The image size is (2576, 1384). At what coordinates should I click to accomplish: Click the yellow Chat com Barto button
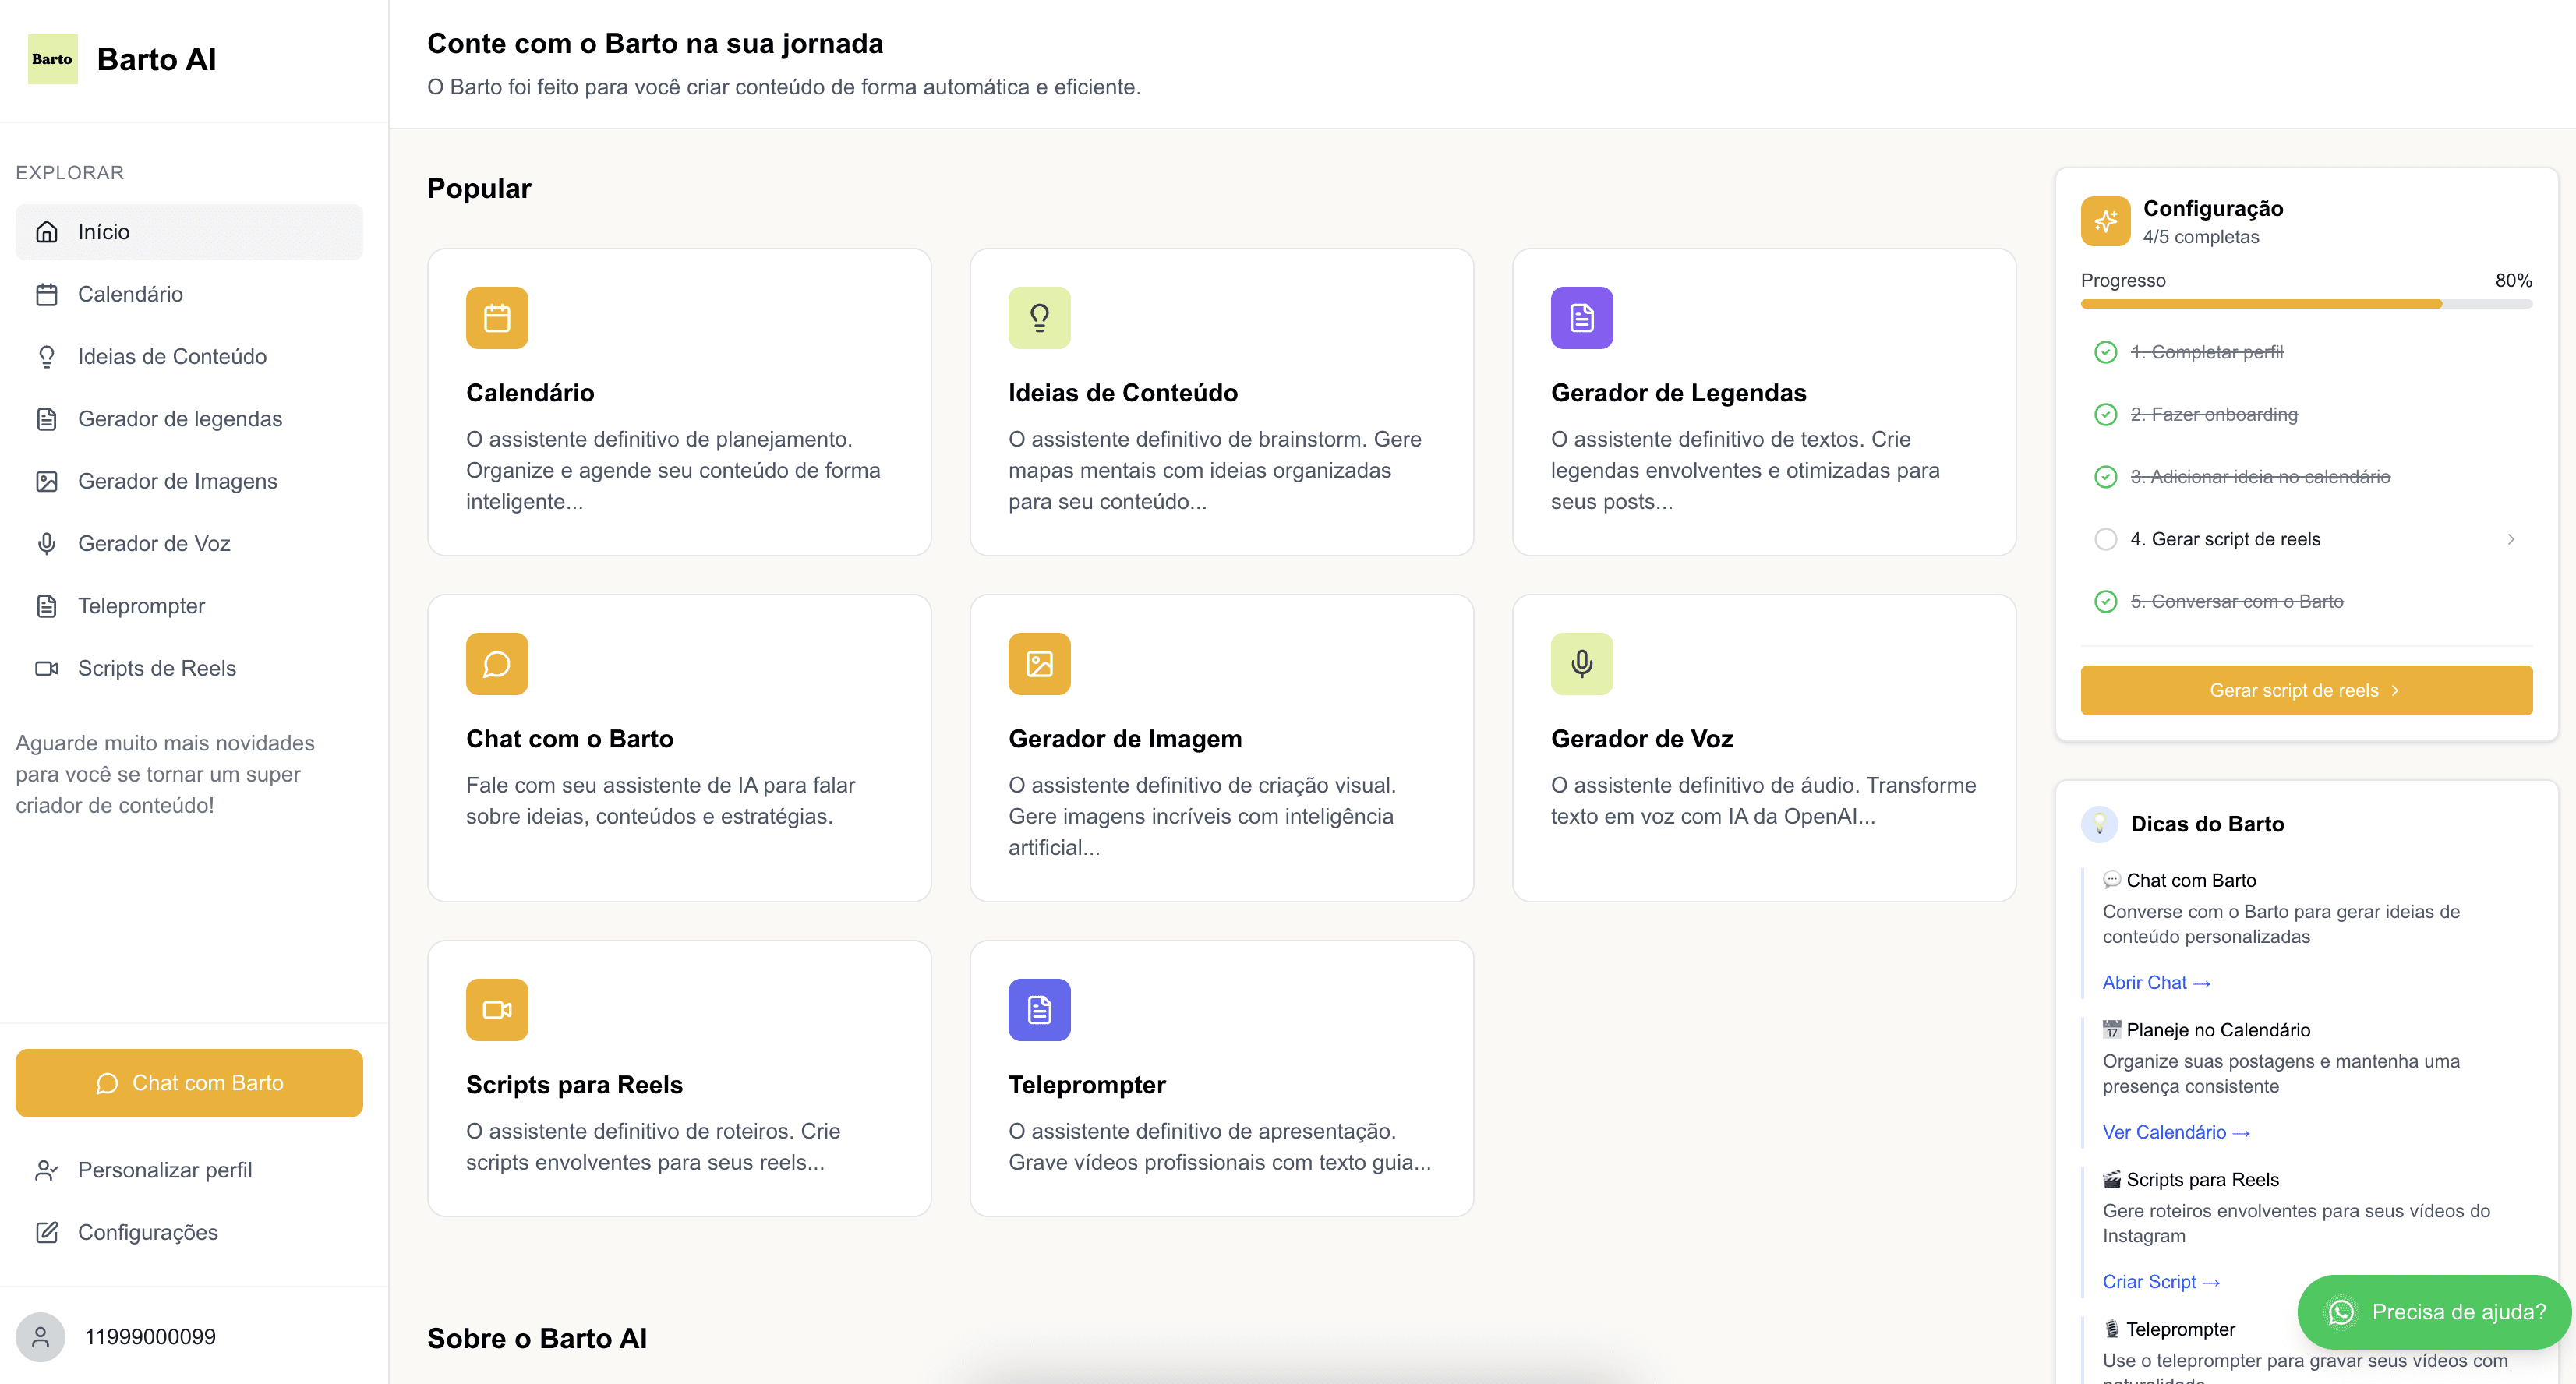point(189,1083)
